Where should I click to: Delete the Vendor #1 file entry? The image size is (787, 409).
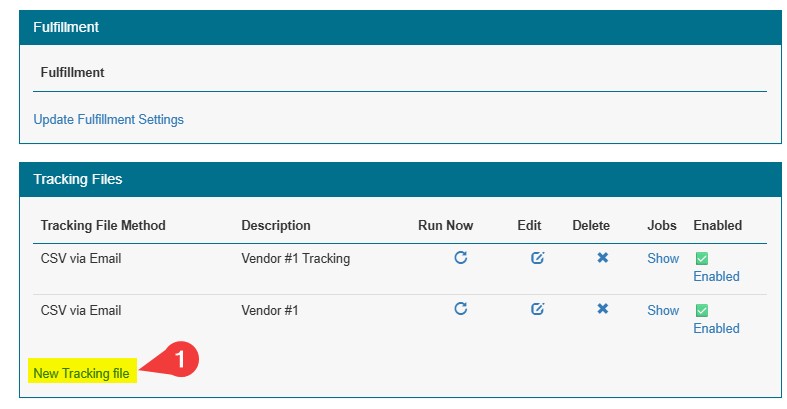[603, 309]
